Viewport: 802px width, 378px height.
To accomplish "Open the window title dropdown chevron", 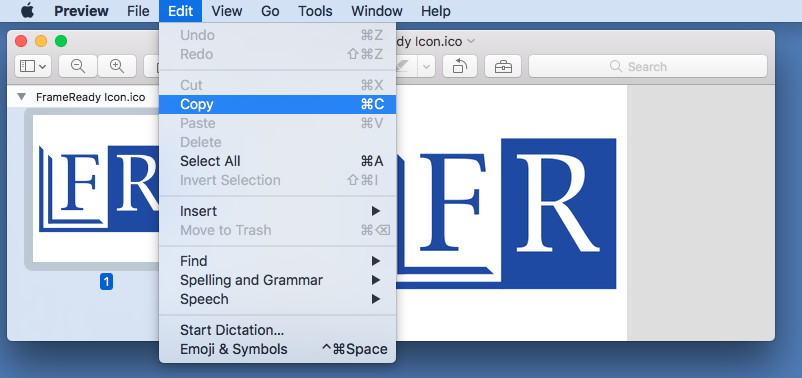I will [x=471, y=41].
